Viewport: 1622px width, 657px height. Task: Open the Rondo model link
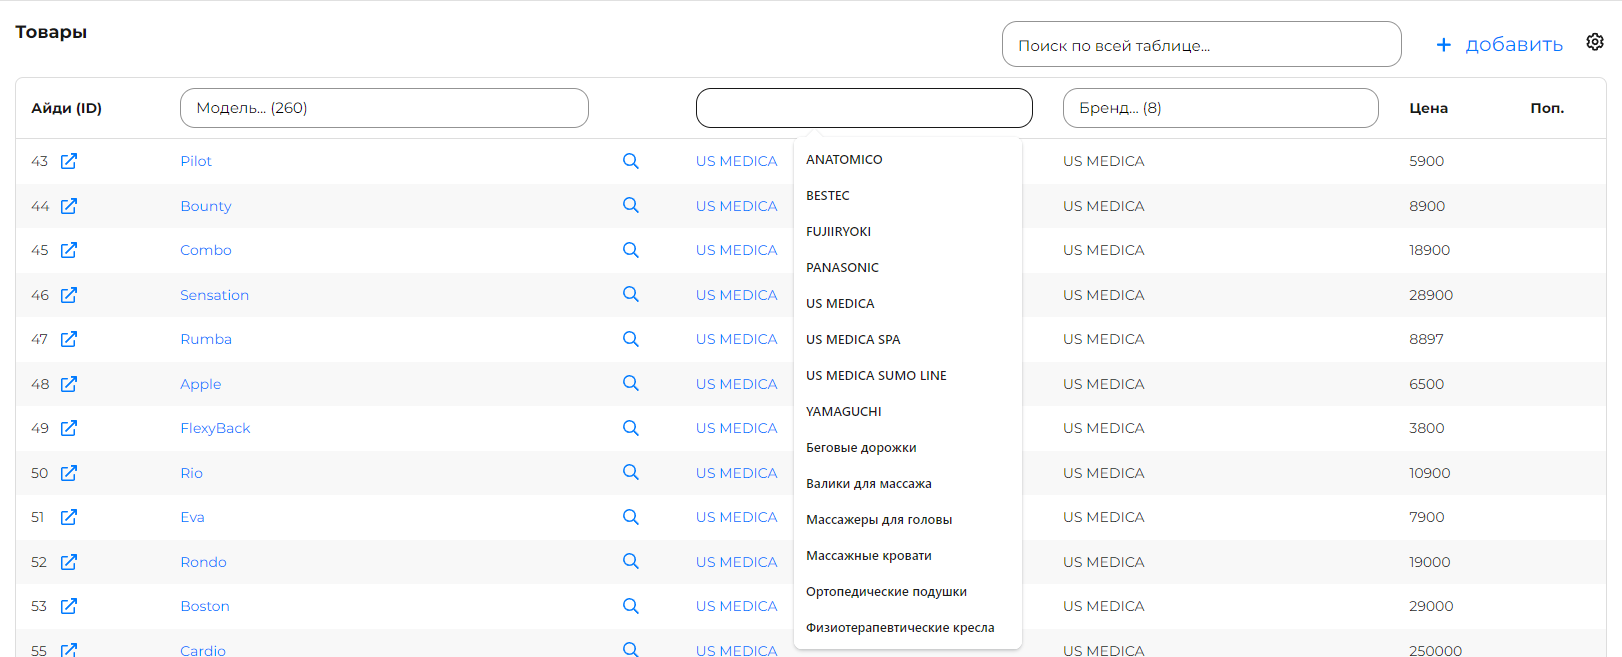click(203, 562)
